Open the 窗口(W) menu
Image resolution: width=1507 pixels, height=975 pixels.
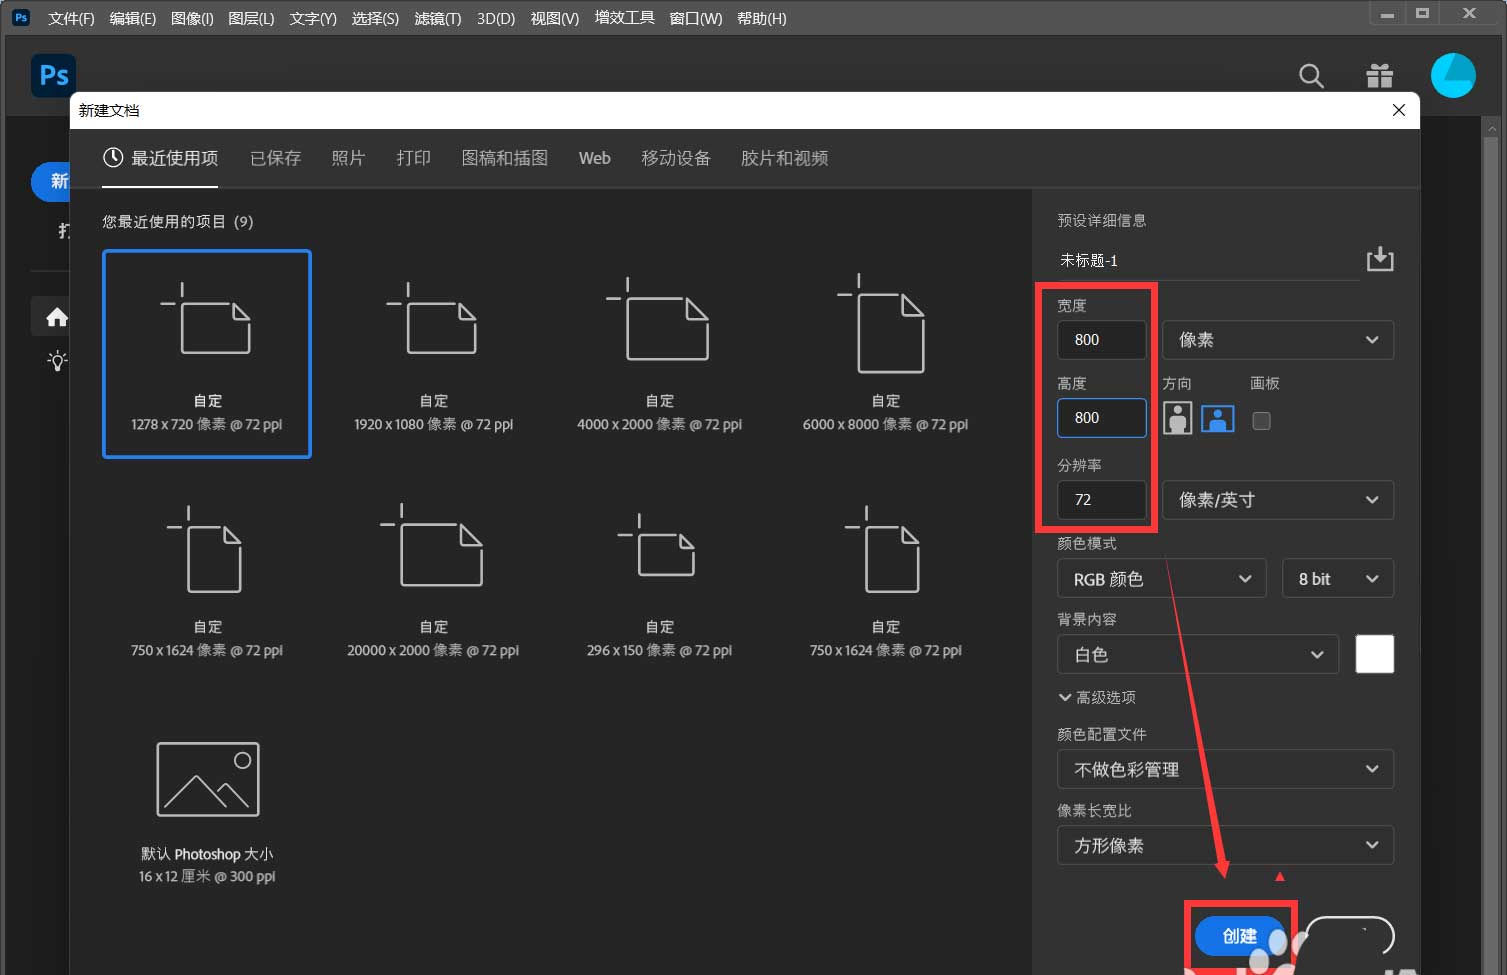696,18
